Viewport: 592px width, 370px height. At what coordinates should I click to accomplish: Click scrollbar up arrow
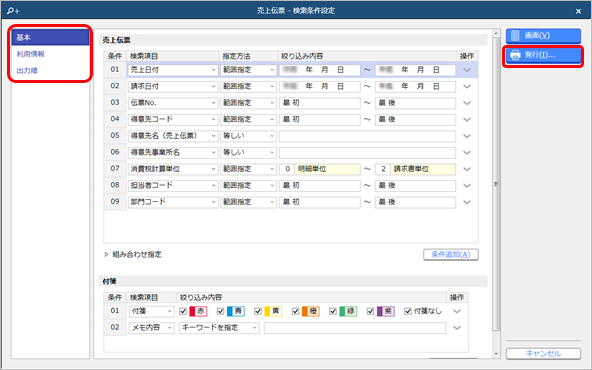click(496, 34)
